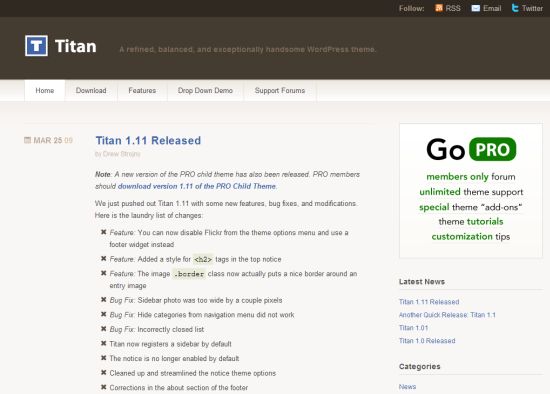The height and width of the screenshot is (394, 550).
Task: Visit the Support Forums tab
Action: (x=280, y=91)
